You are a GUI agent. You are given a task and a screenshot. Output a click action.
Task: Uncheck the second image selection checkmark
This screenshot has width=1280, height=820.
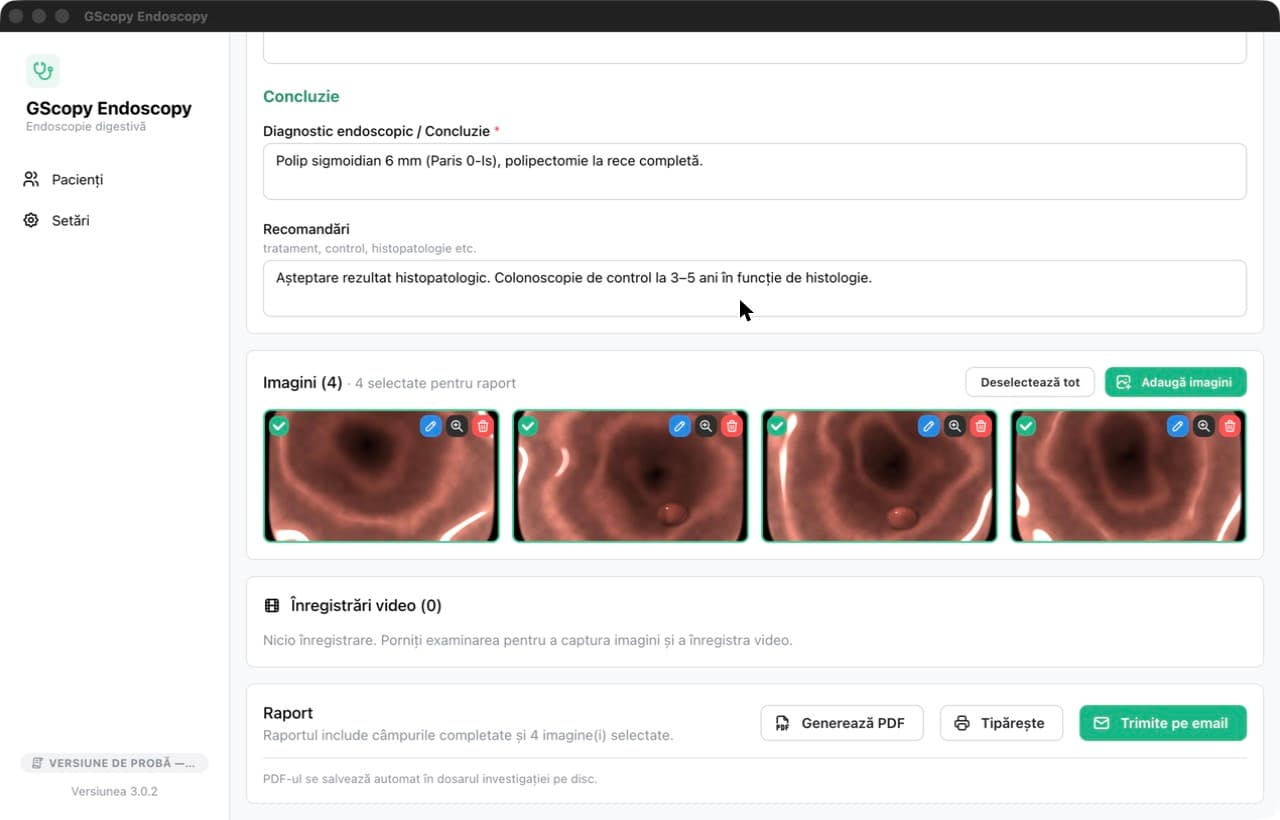click(x=528, y=426)
